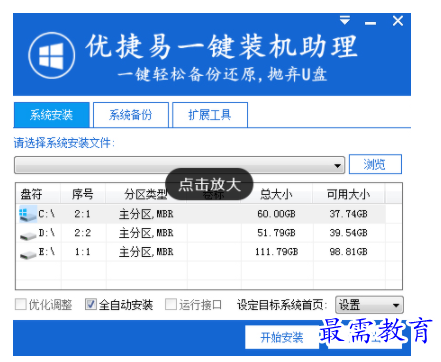The width and height of the screenshot is (441, 362).
Task: Click the 39.54GB free size cell
Action: (x=348, y=233)
